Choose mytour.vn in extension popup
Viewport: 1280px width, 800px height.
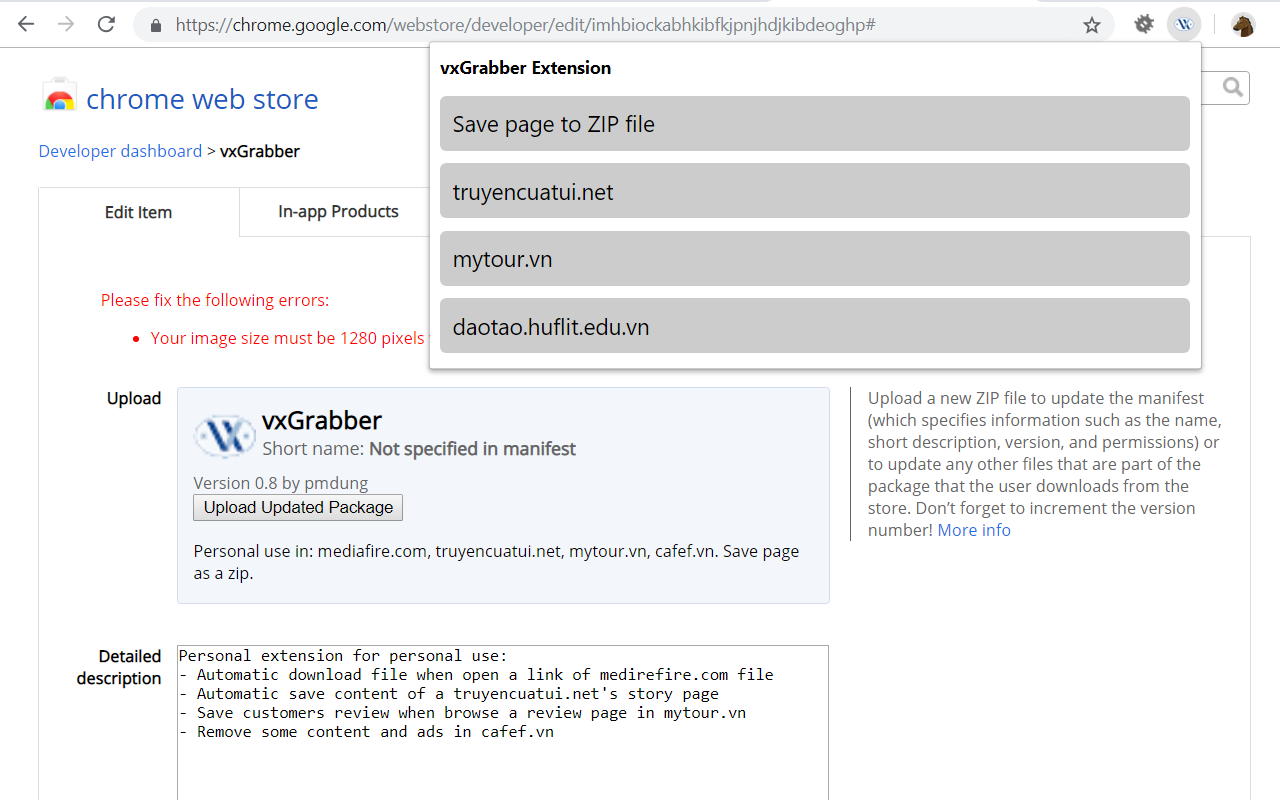[x=815, y=259]
